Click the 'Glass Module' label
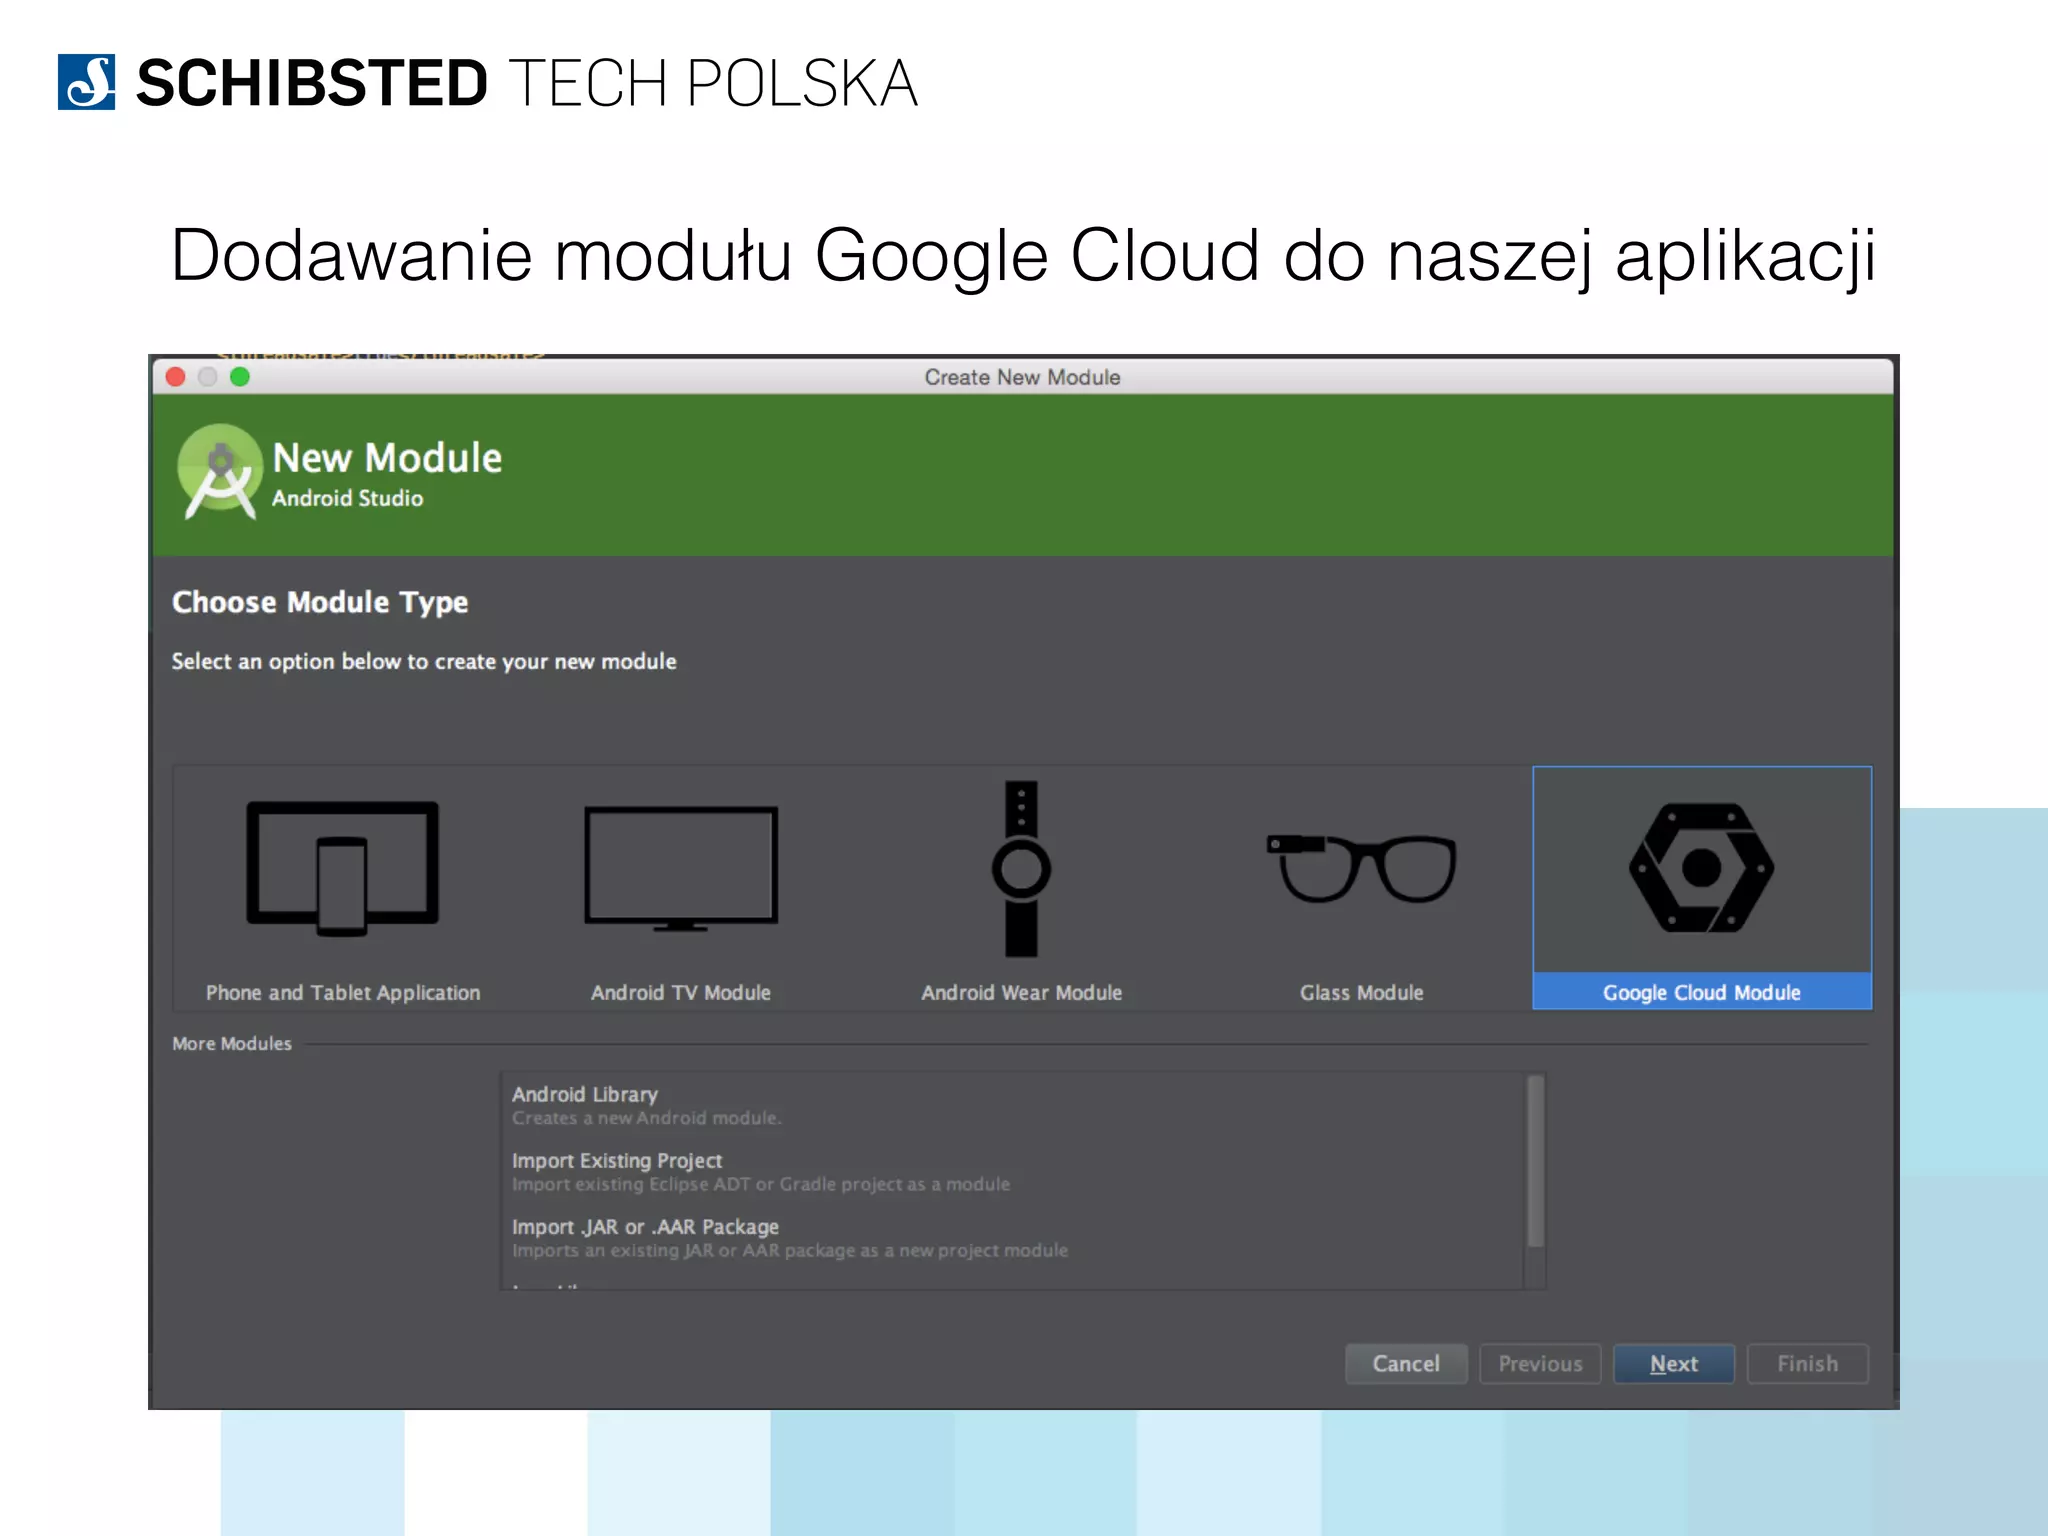 1361,992
